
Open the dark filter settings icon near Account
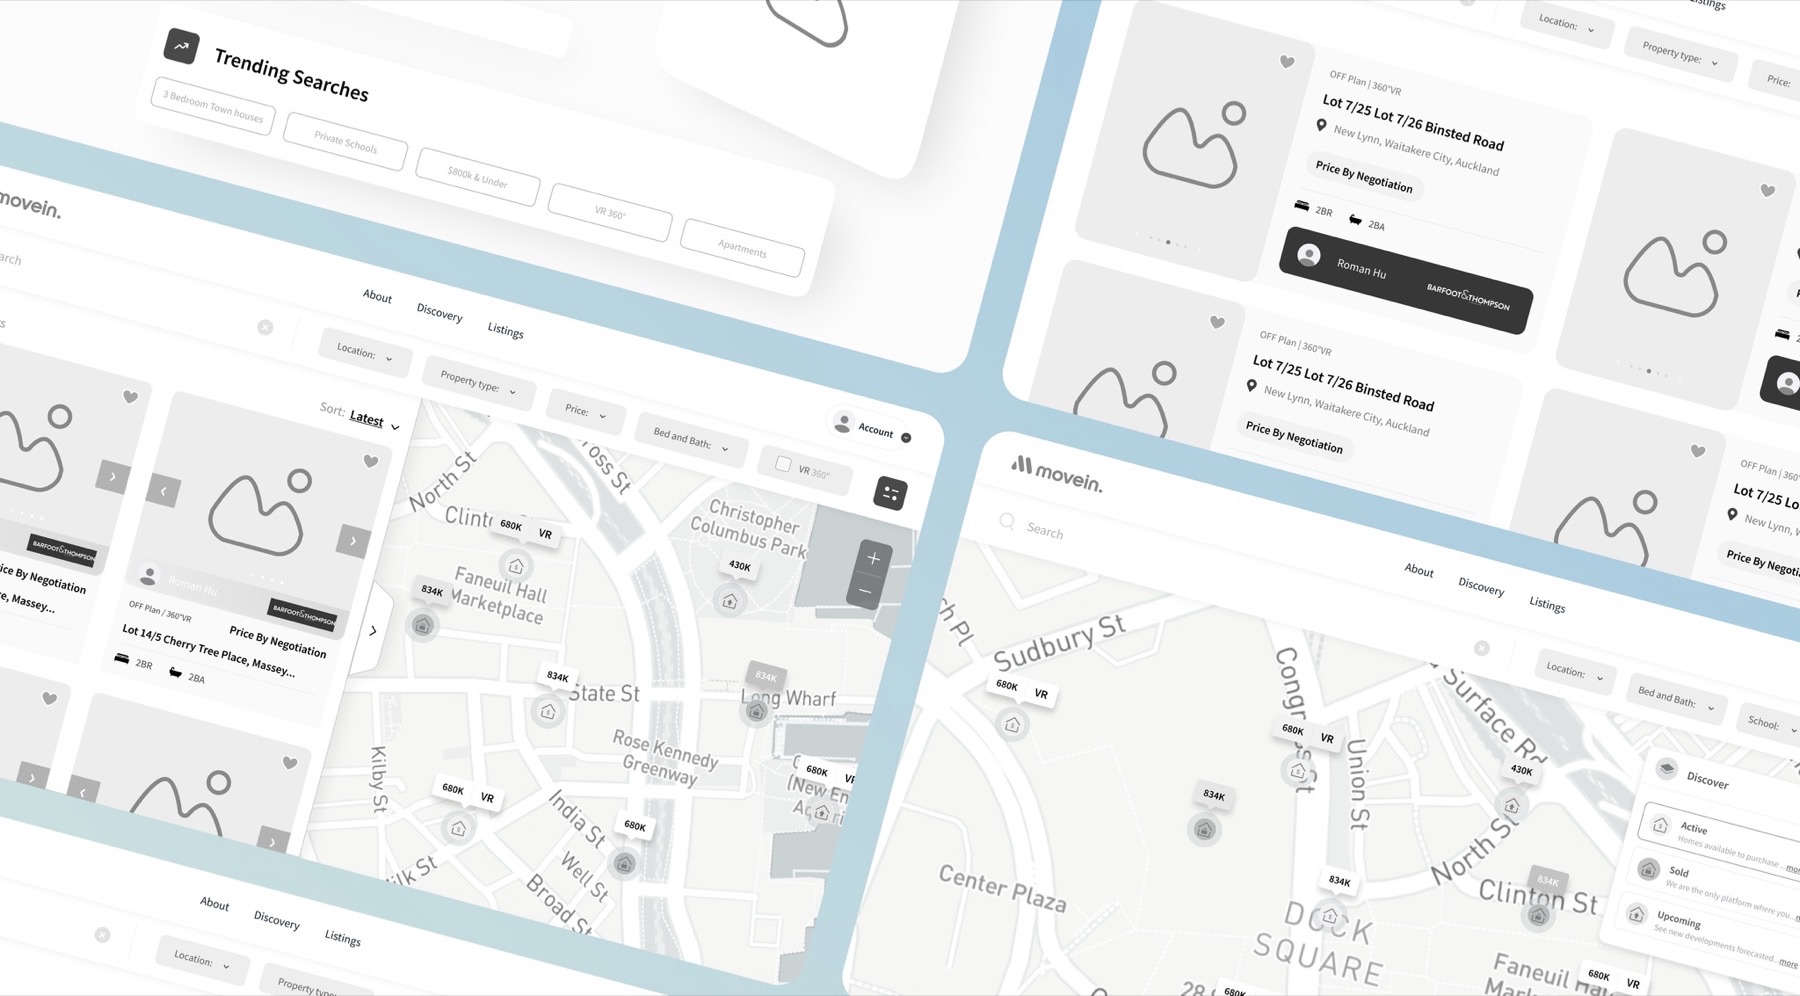890,493
